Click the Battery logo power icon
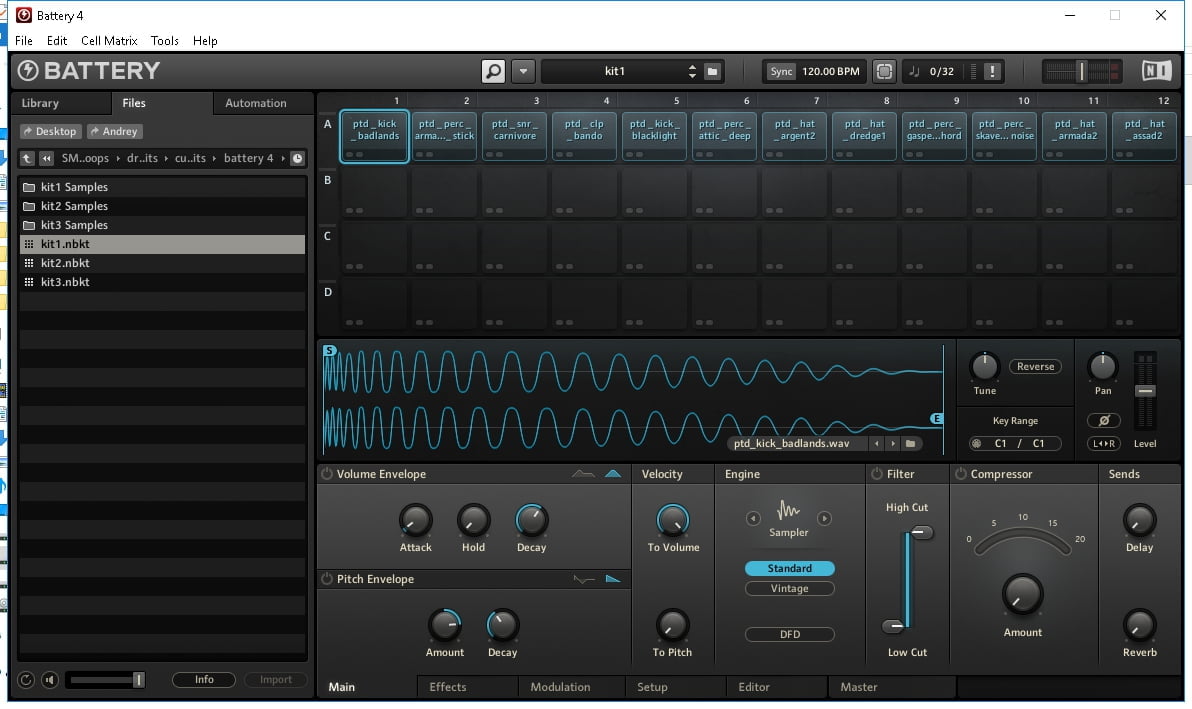 tap(28, 71)
